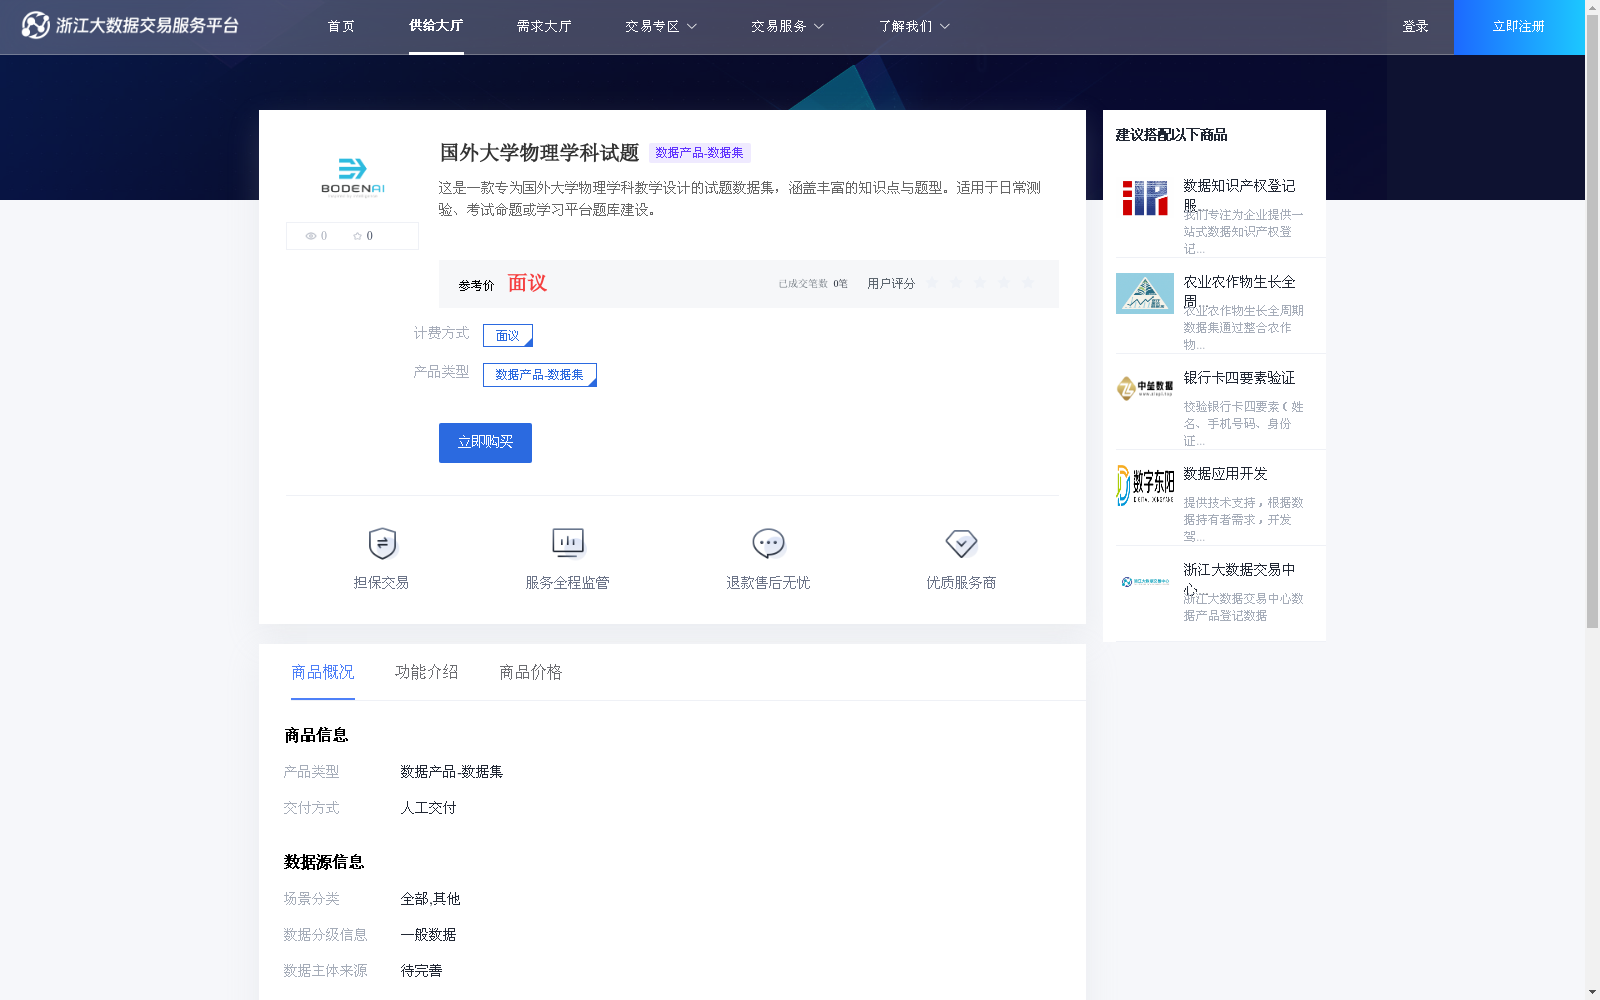Click the 国外大学物理学科试题 title
The image size is (1600, 1000).
[539, 153]
